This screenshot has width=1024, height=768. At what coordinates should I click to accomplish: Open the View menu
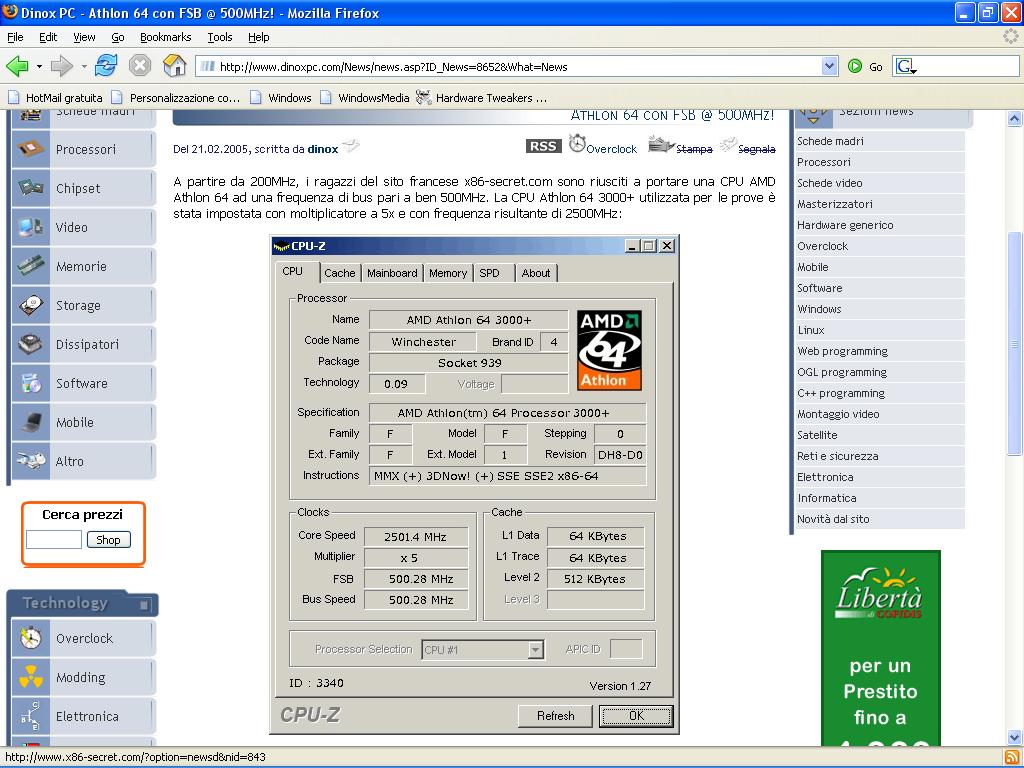[84, 37]
